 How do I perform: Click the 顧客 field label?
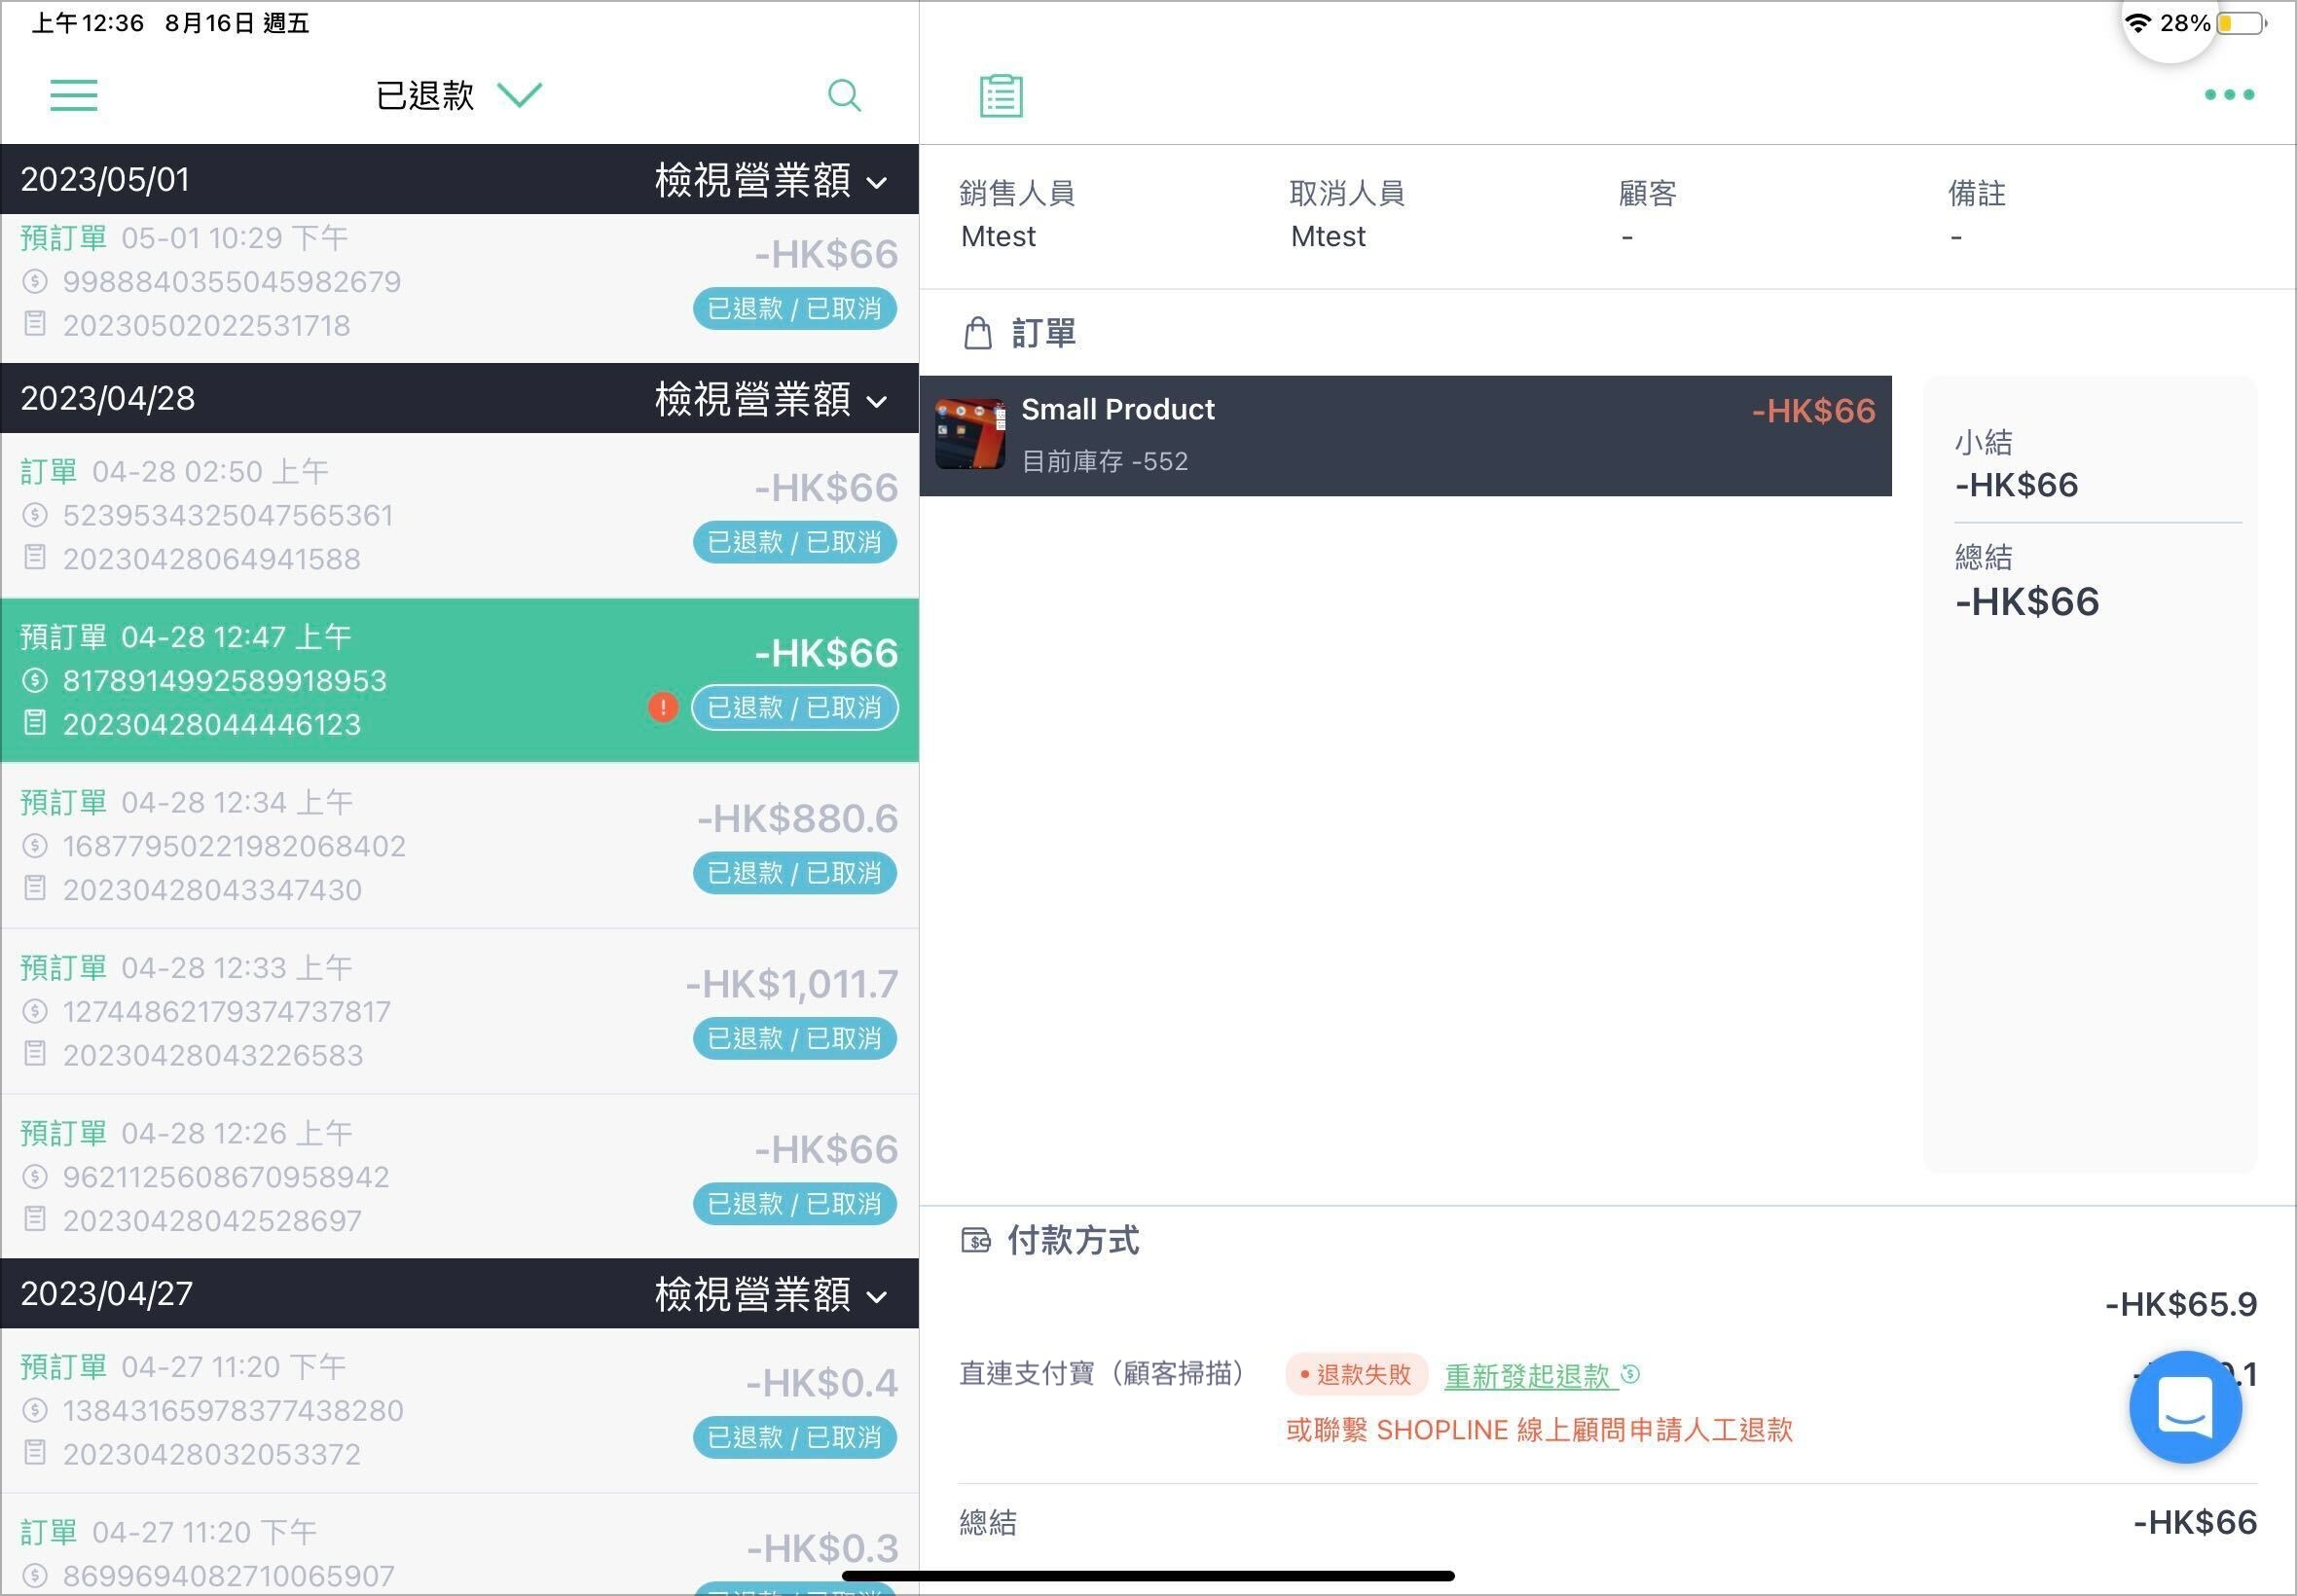coord(1647,193)
